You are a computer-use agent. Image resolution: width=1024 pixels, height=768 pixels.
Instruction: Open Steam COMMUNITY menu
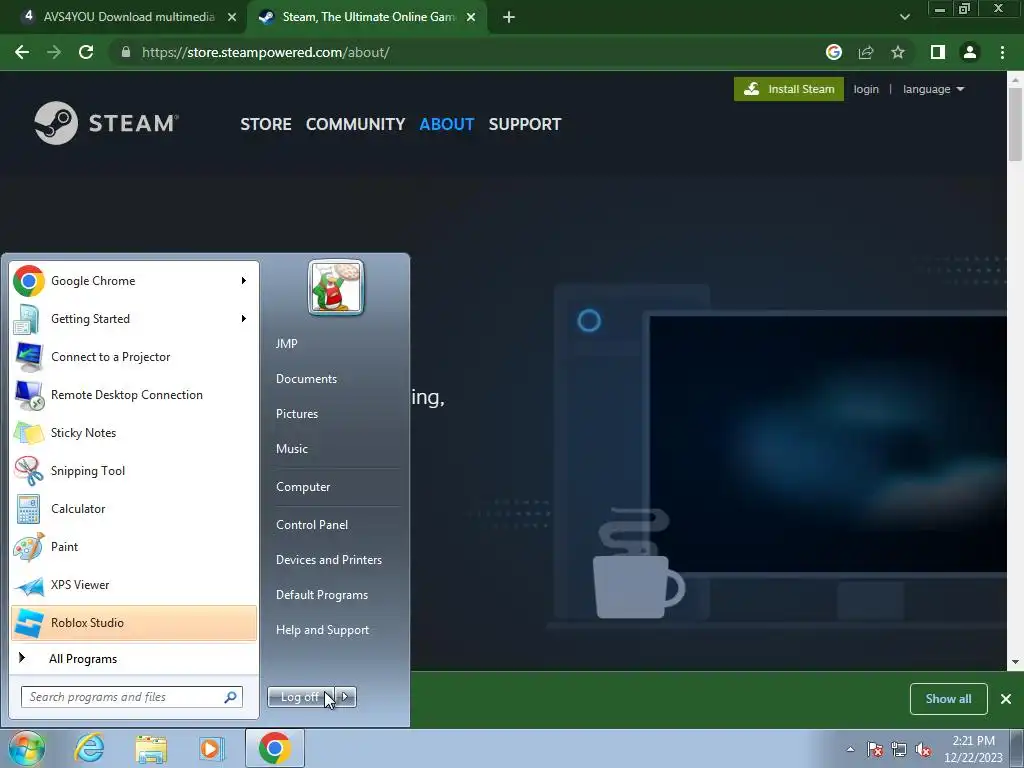[x=355, y=124]
